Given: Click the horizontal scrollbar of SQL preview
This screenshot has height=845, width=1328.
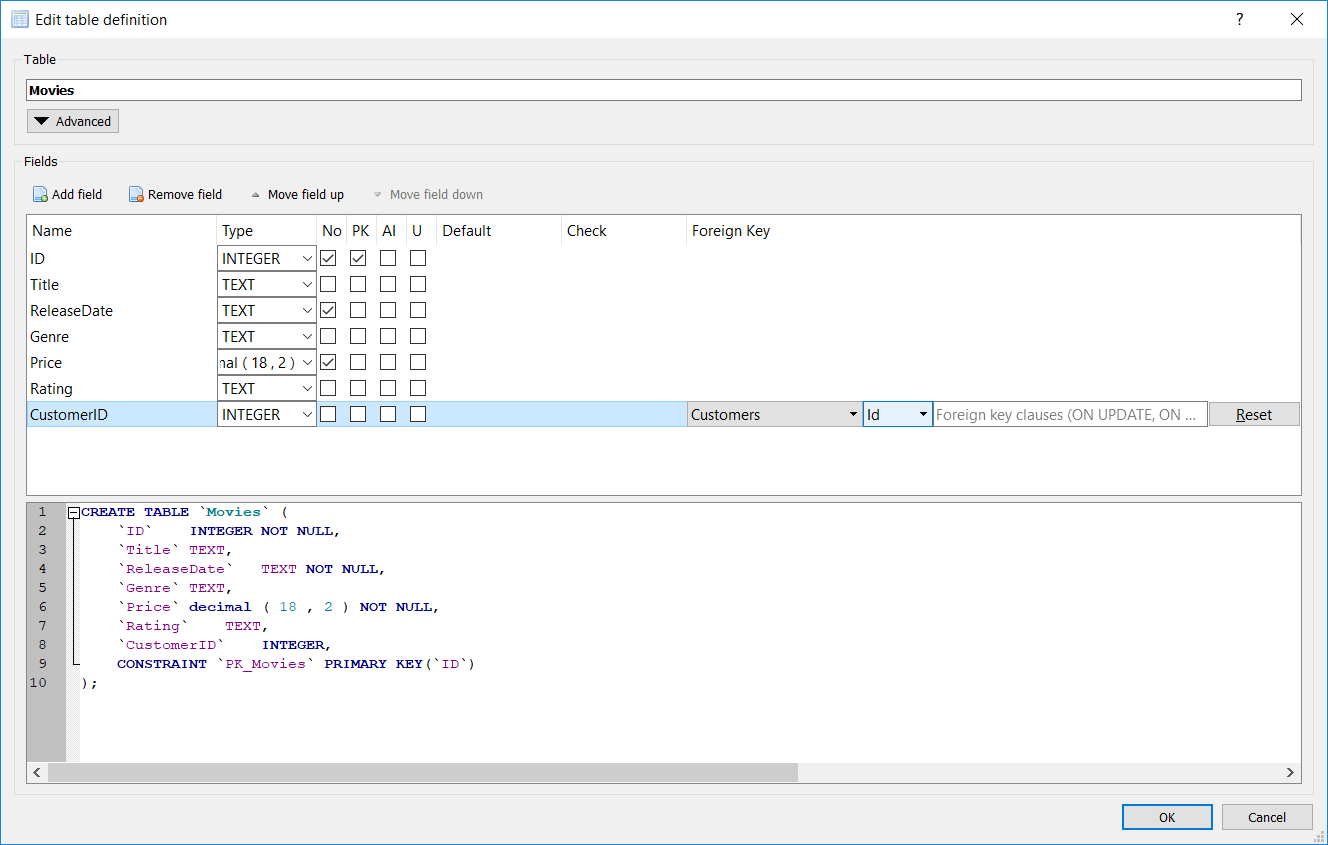Looking at the screenshot, I should pyautogui.click(x=422, y=772).
